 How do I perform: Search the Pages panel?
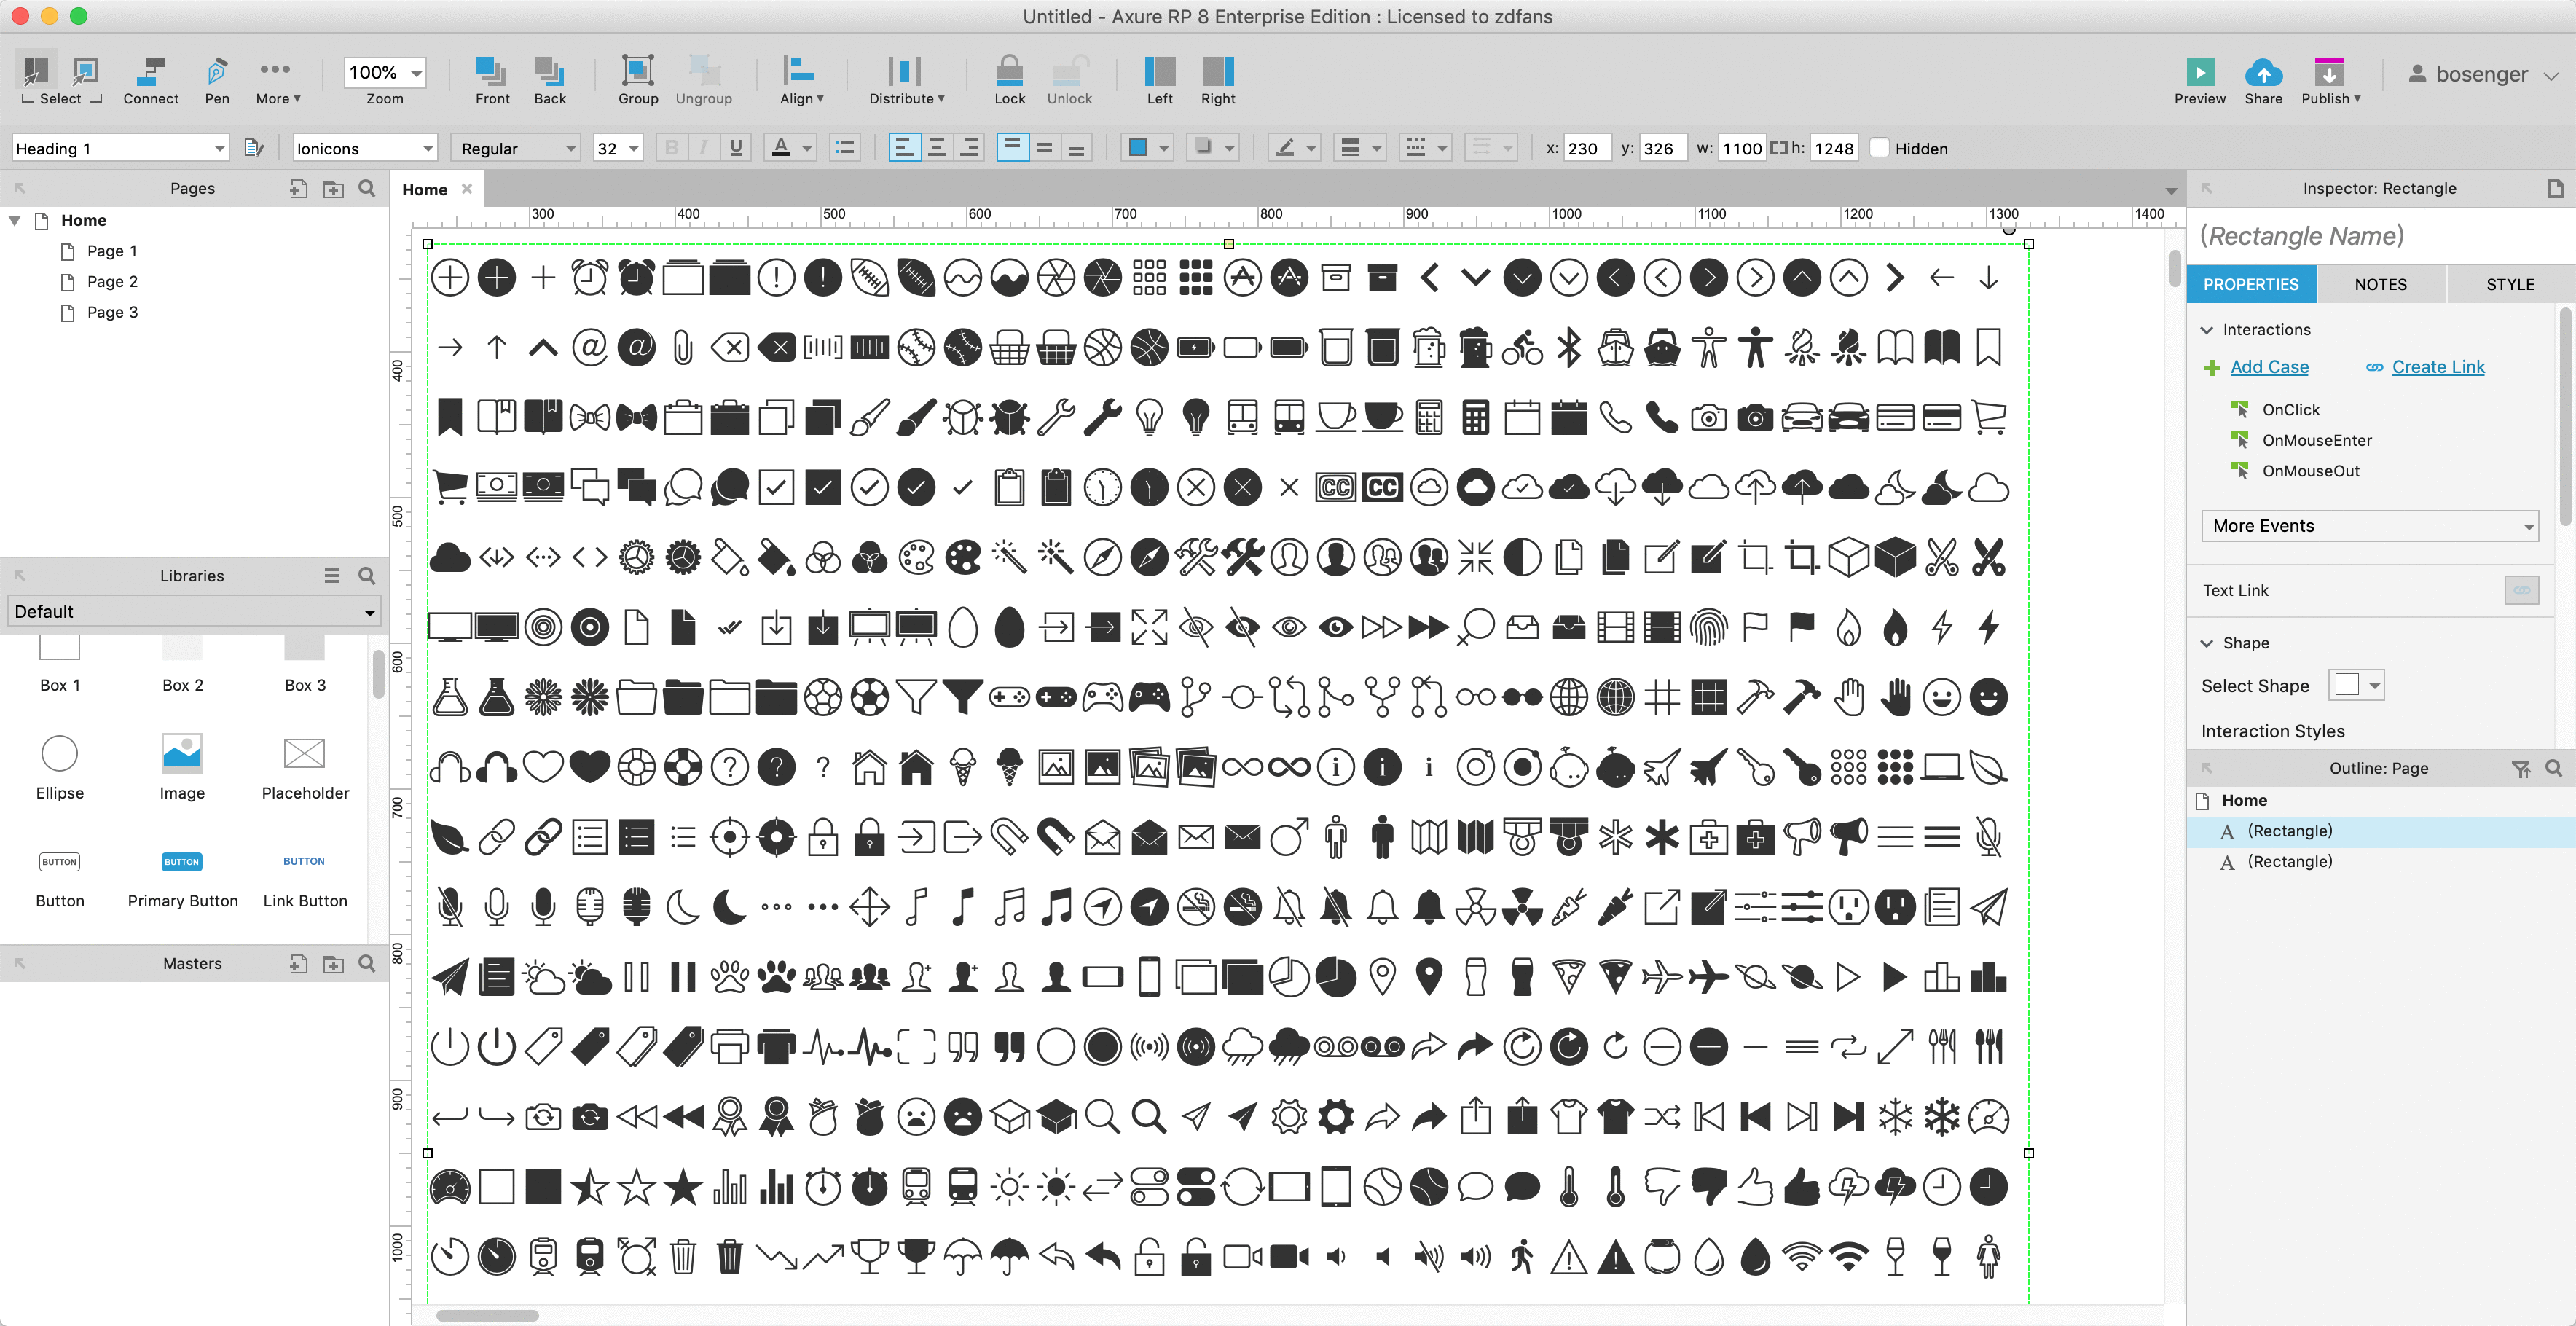[367, 188]
